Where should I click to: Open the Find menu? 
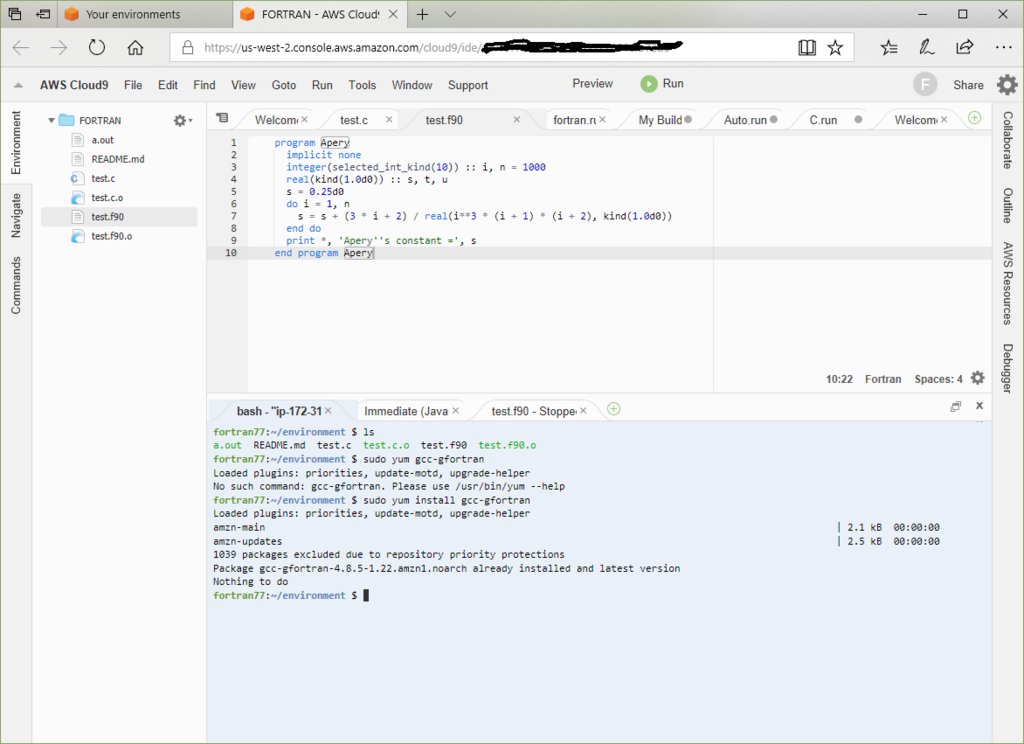point(204,85)
